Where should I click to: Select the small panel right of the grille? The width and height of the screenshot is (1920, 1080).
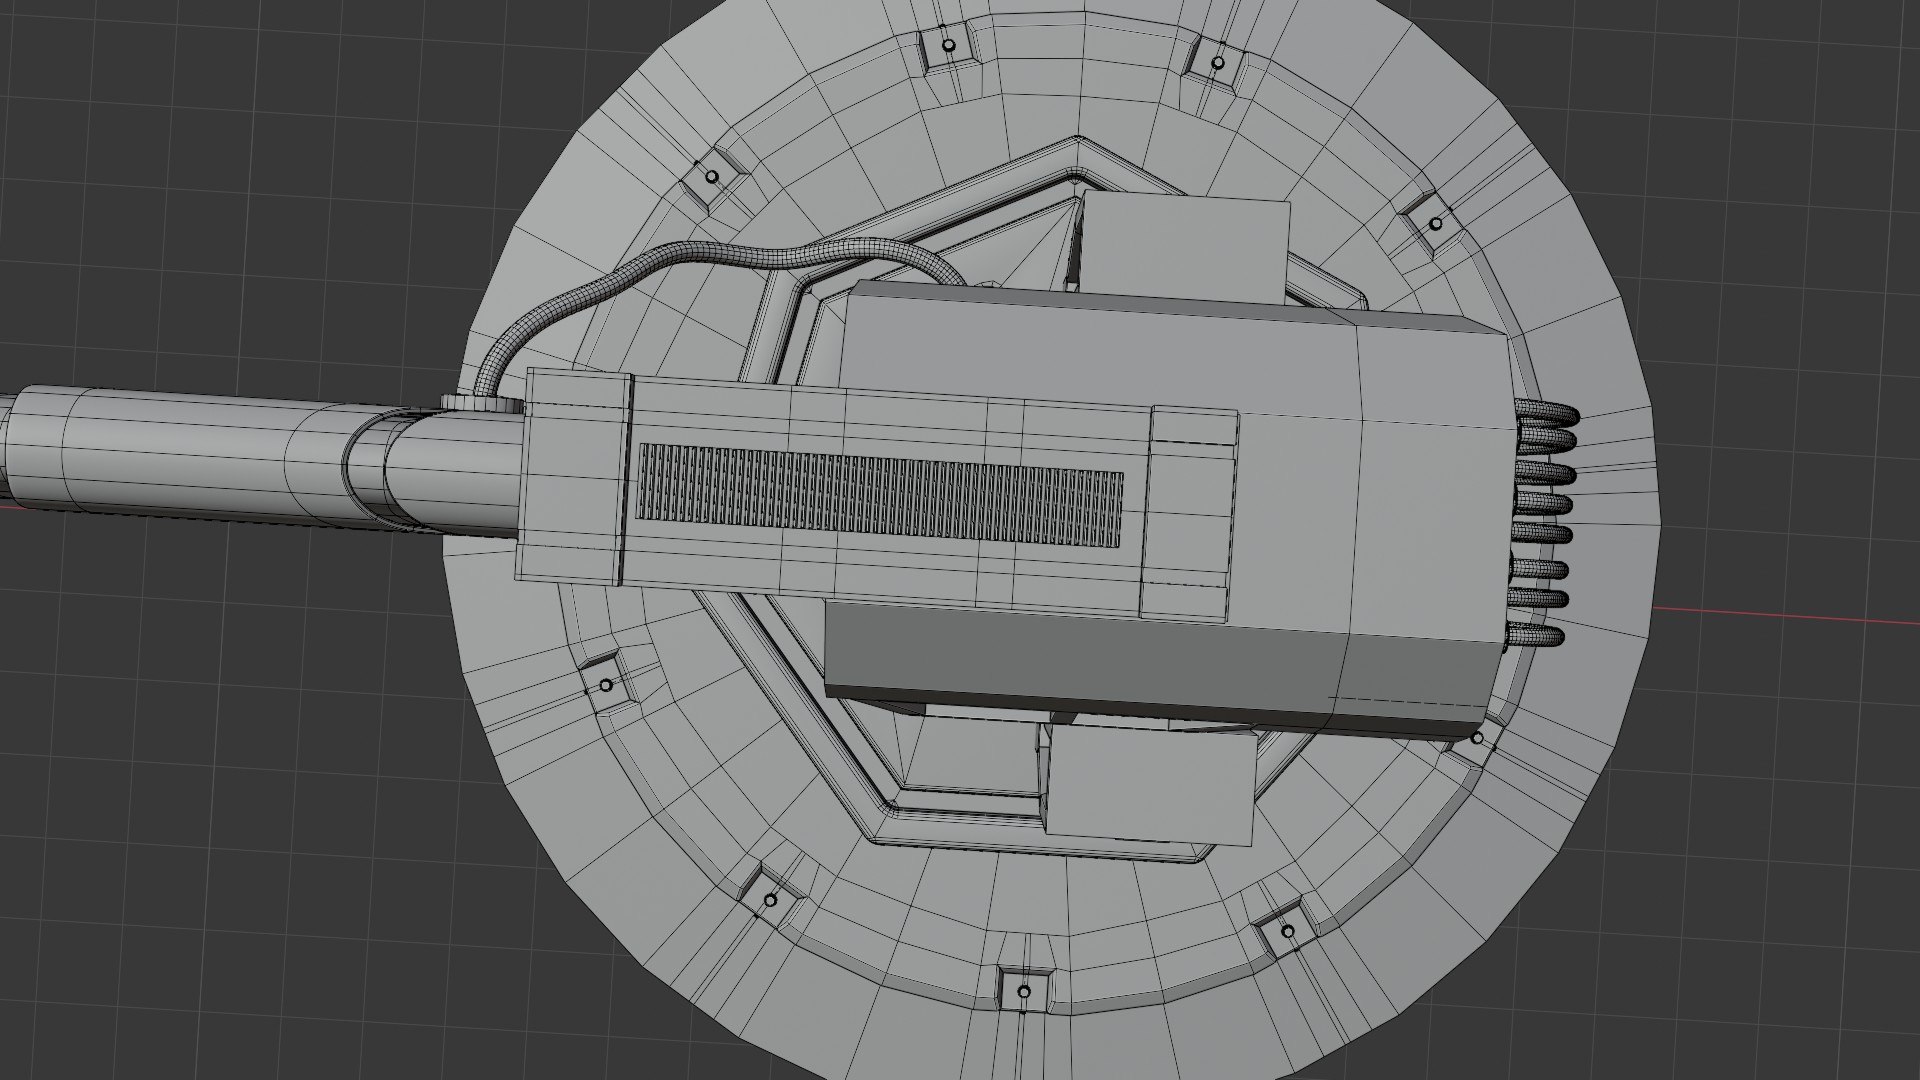(x=1190, y=512)
